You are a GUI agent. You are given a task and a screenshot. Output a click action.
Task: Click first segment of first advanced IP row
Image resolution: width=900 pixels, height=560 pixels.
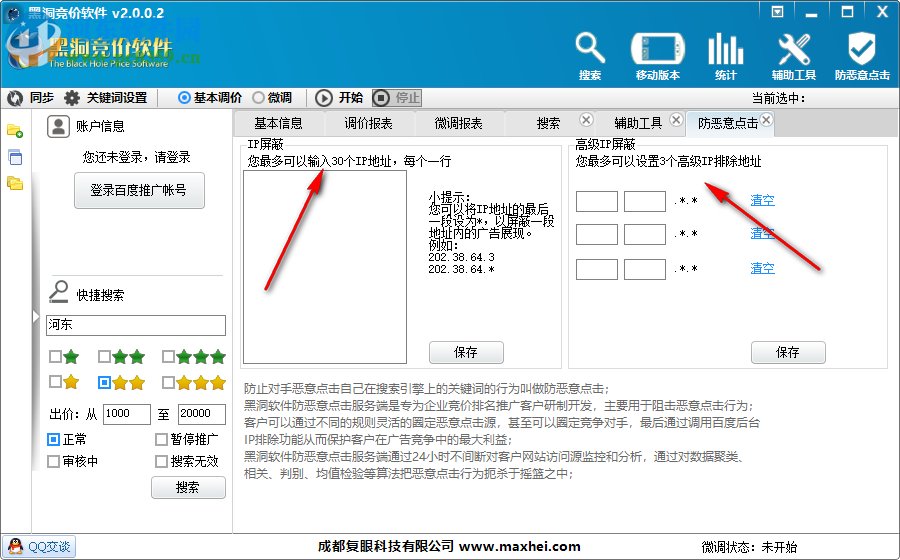tap(597, 202)
